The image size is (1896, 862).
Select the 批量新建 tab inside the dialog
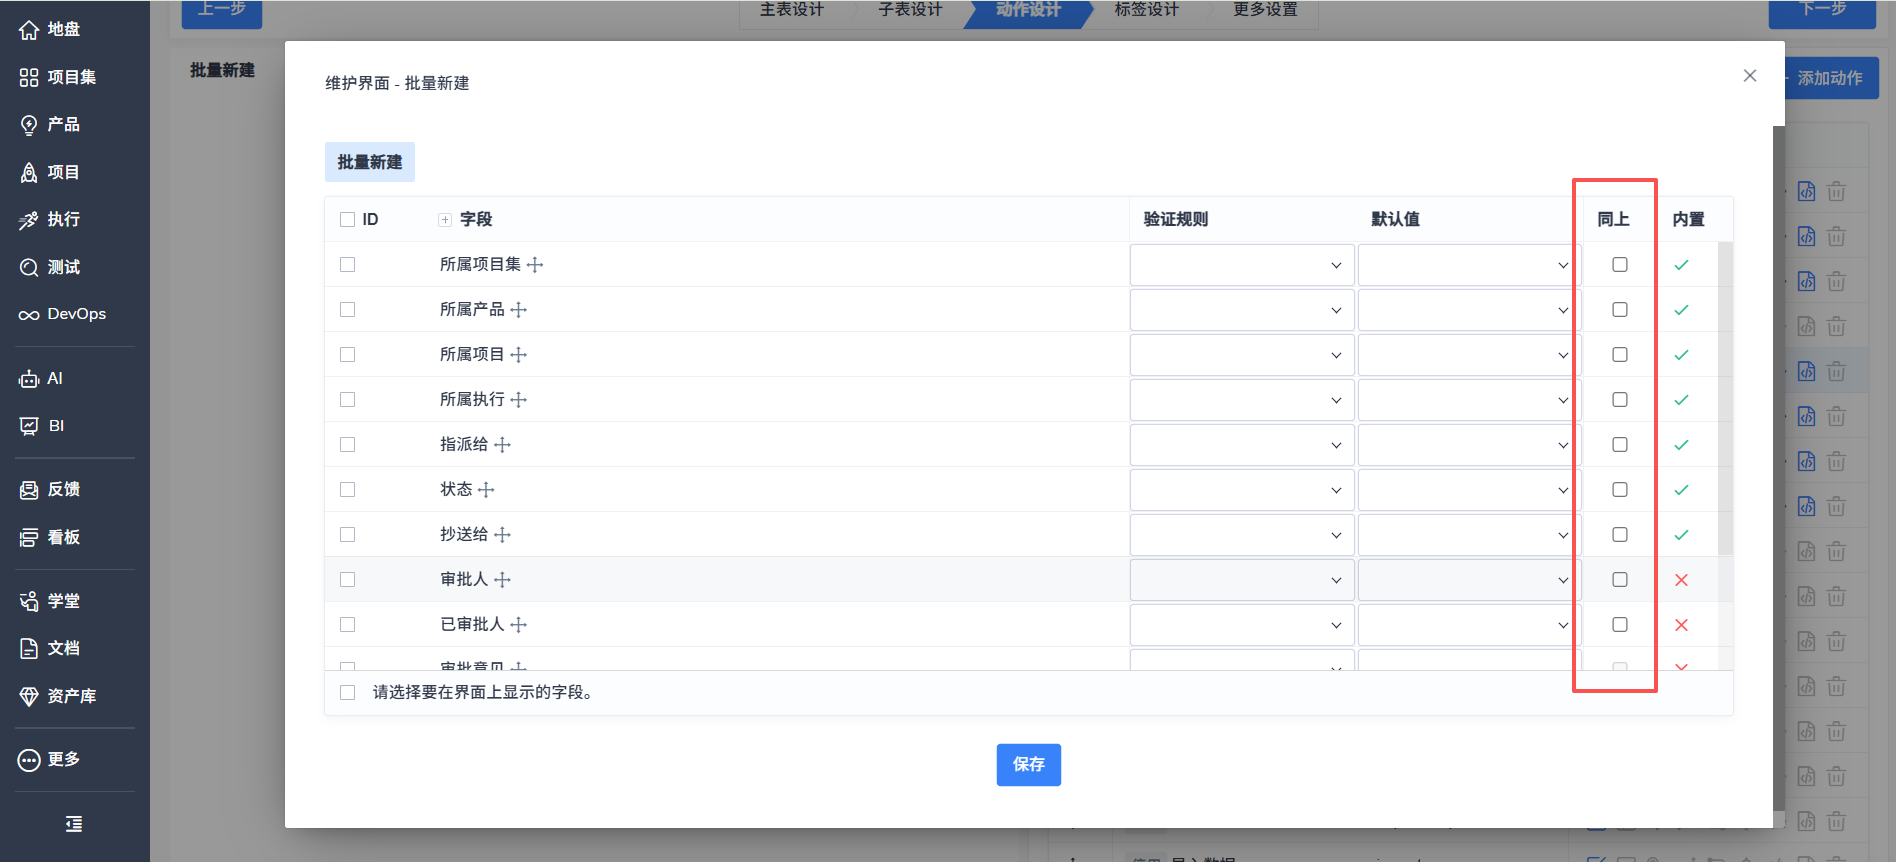click(x=370, y=162)
